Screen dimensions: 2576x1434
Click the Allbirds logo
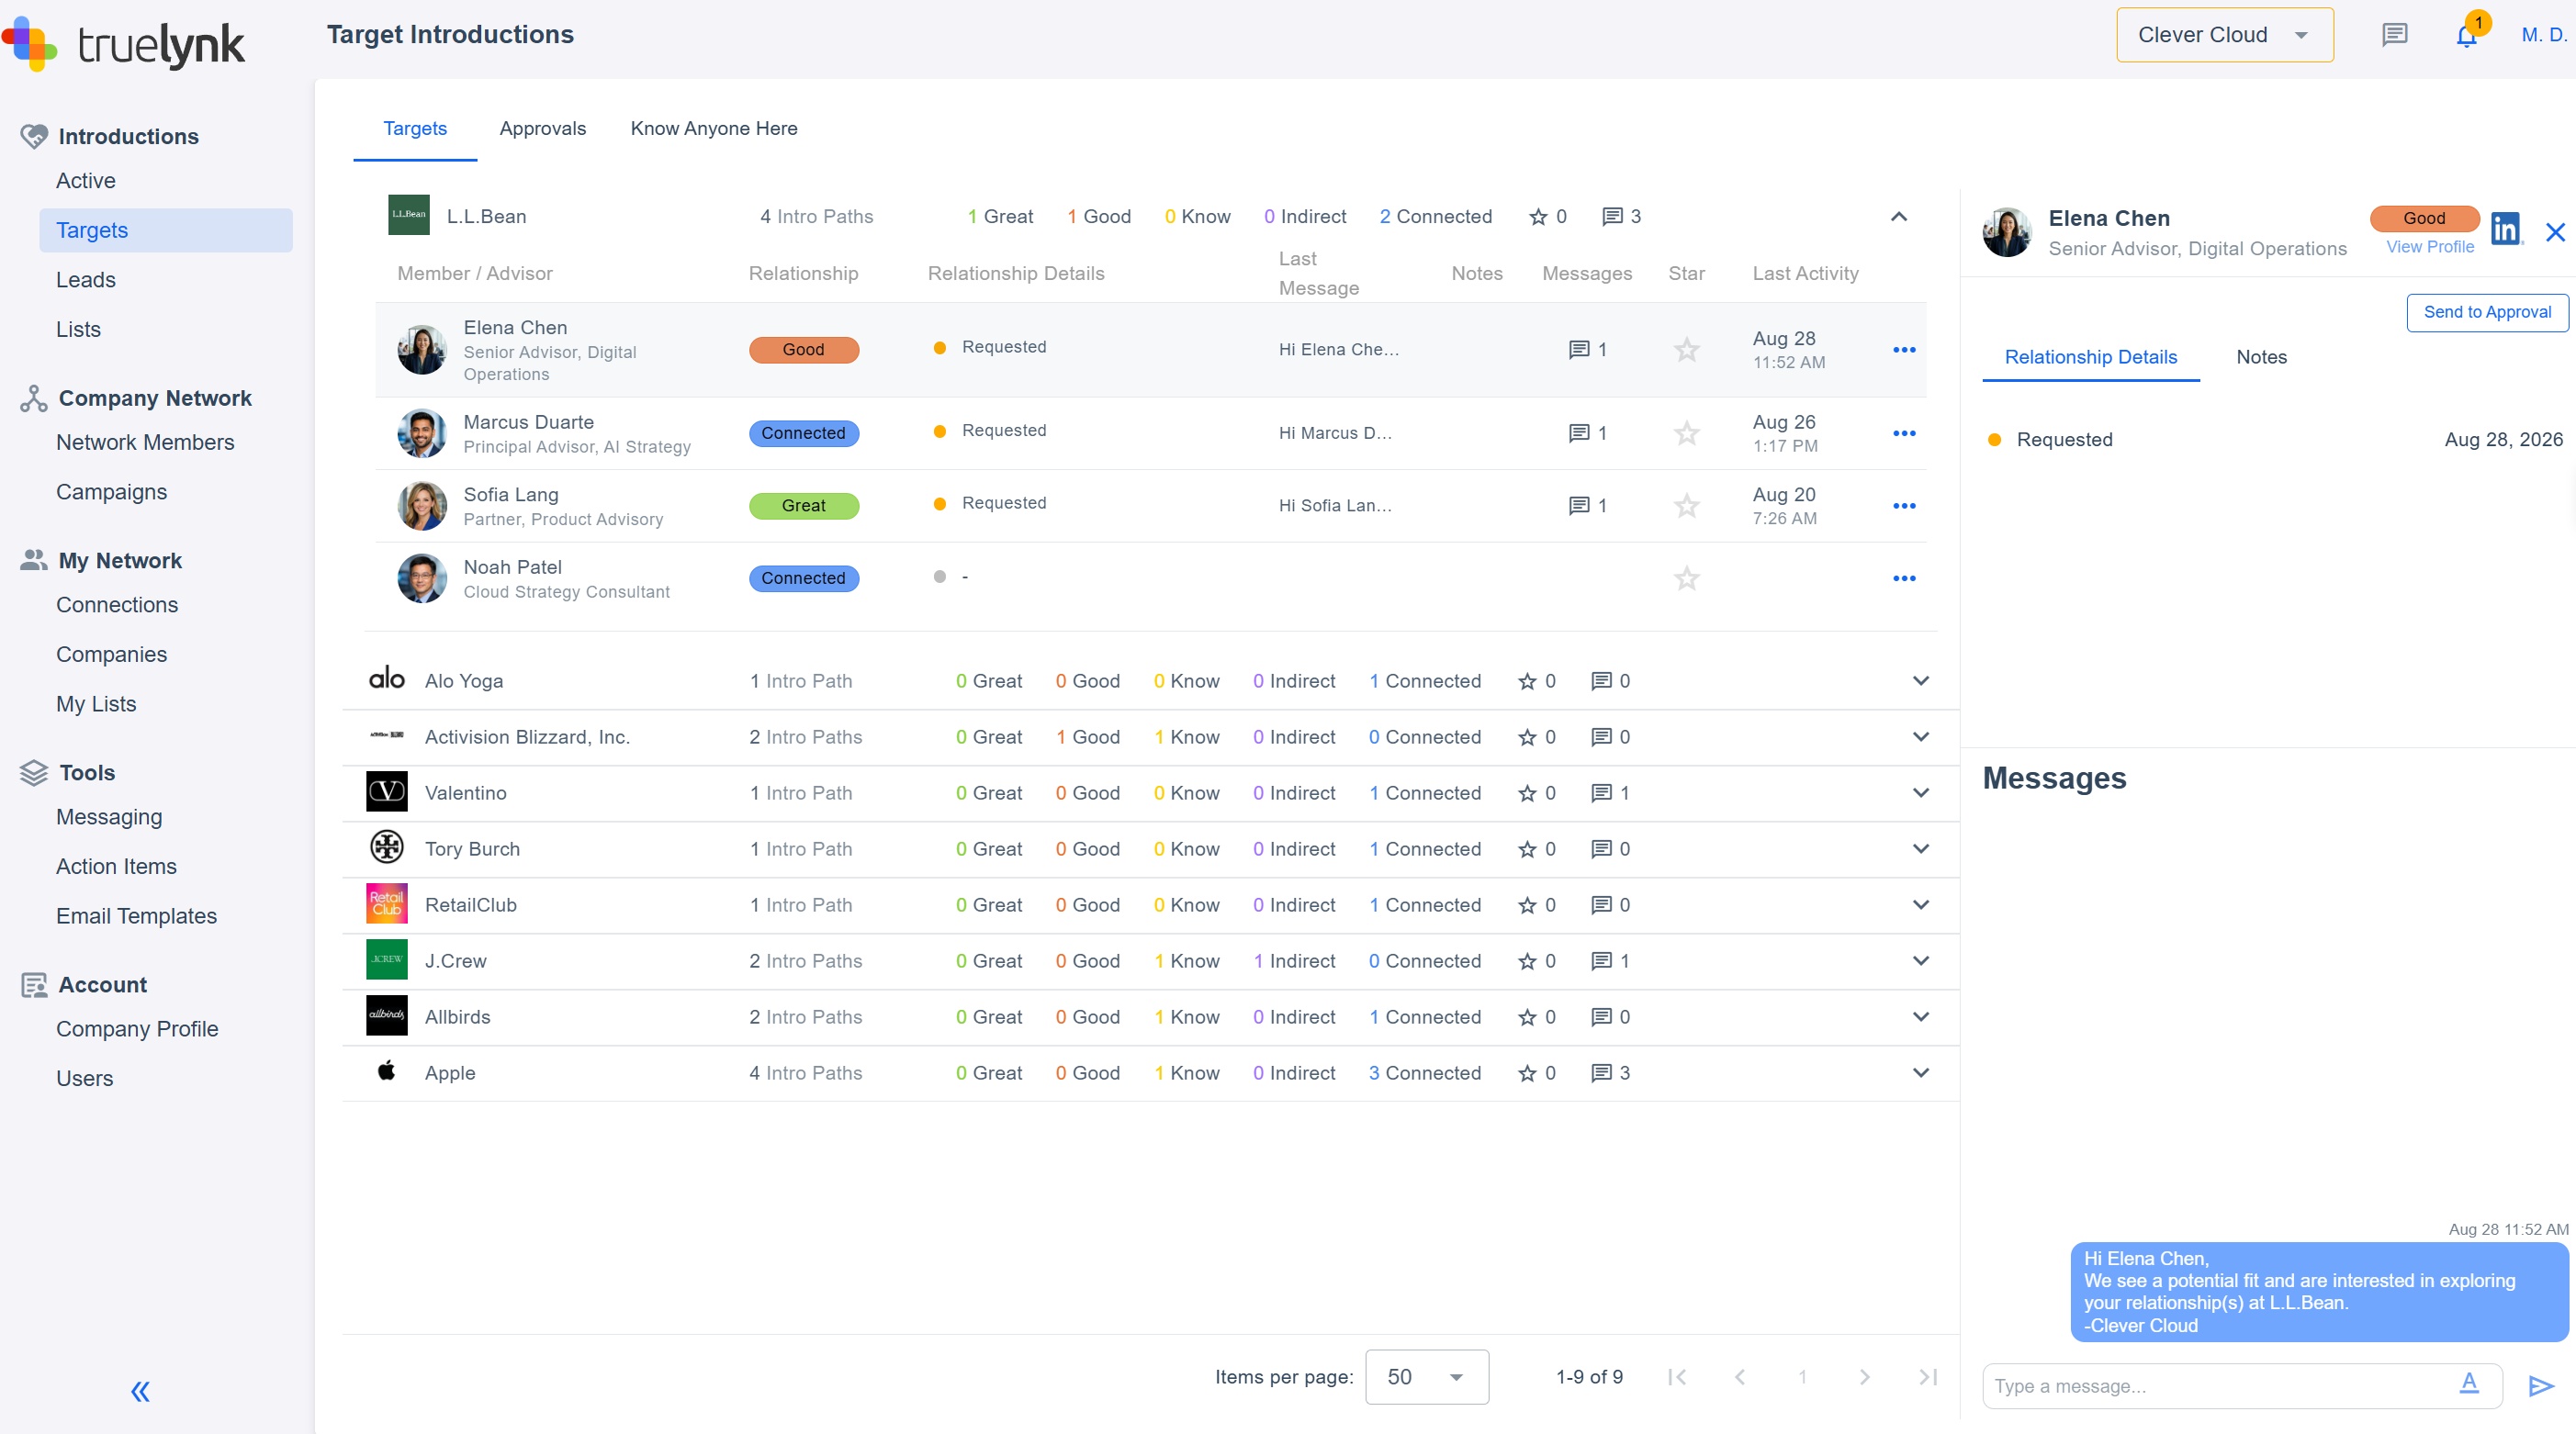[x=387, y=1016]
